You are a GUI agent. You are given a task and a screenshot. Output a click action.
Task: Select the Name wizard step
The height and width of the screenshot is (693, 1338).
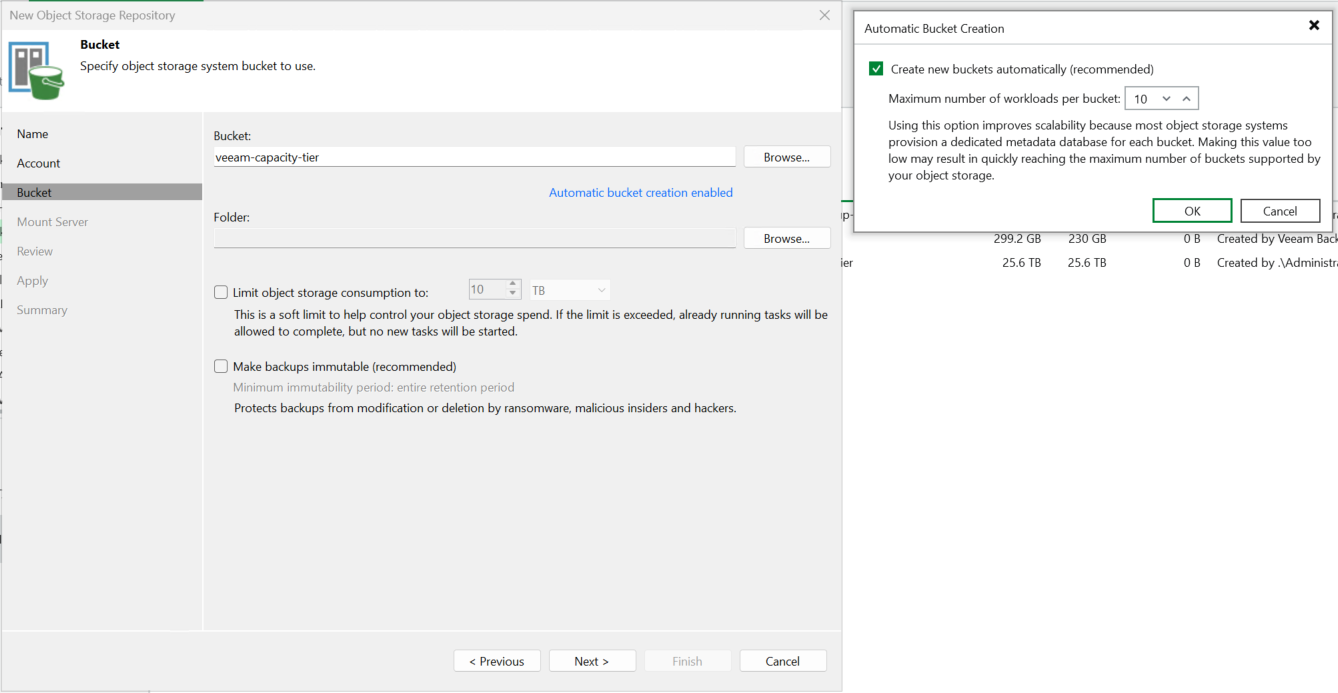tap(32, 134)
